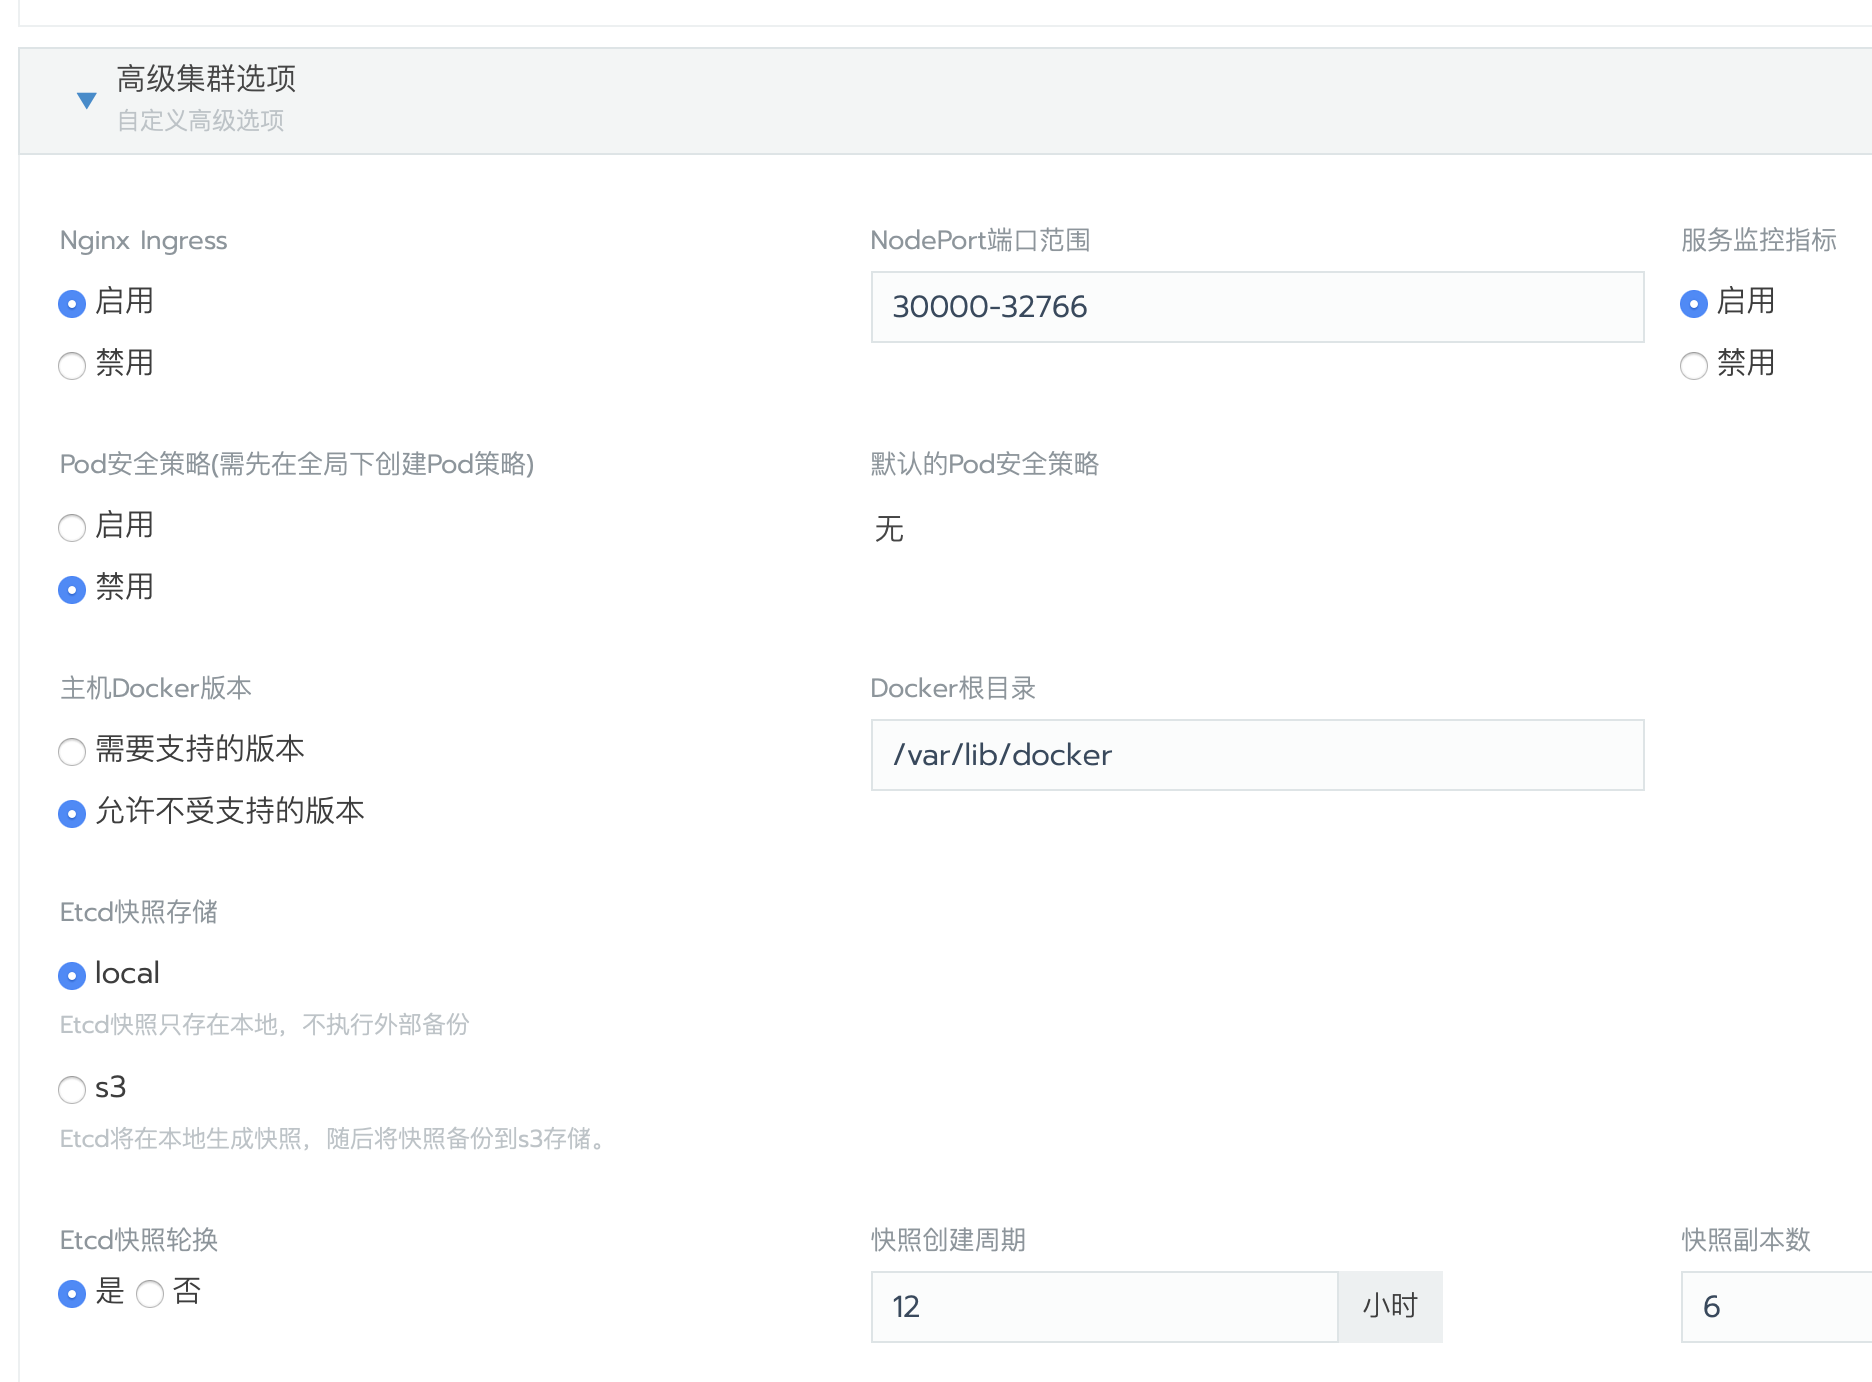This screenshot has height=1382, width=1872.
Task: Click the Docker根目录 input field
Action: (x=1257, y=755)
